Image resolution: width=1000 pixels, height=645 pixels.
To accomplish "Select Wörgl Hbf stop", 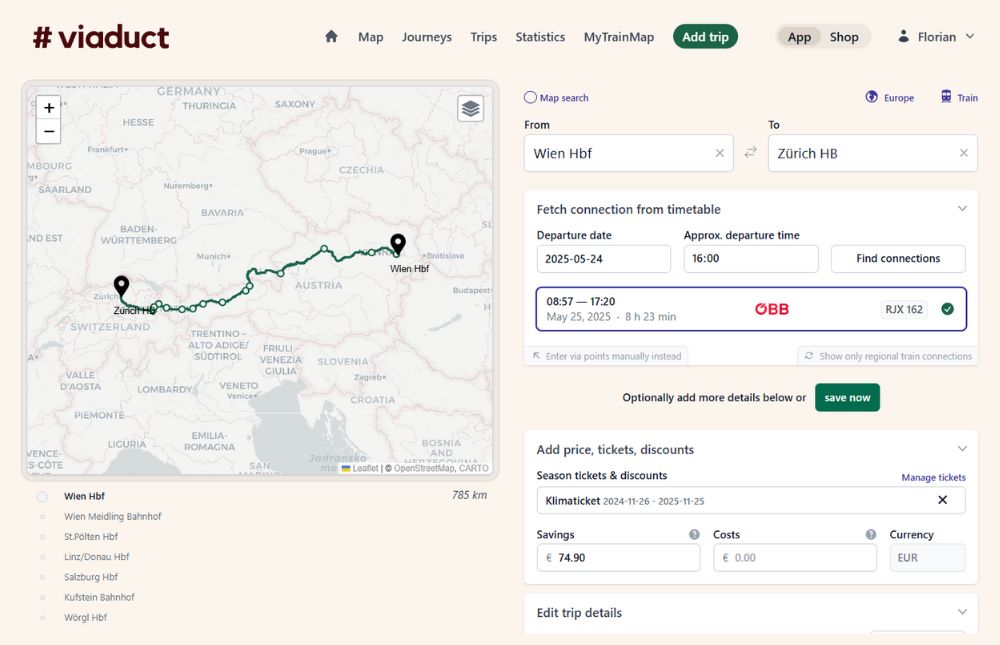I will tap(85, 618).
